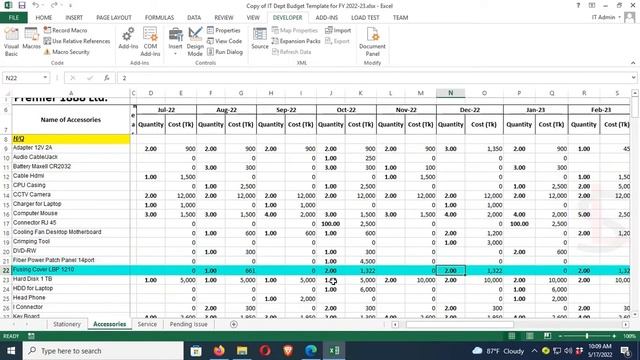
Task: Open Microsoft Edge from taskbar
Action: tap(311, 351)
